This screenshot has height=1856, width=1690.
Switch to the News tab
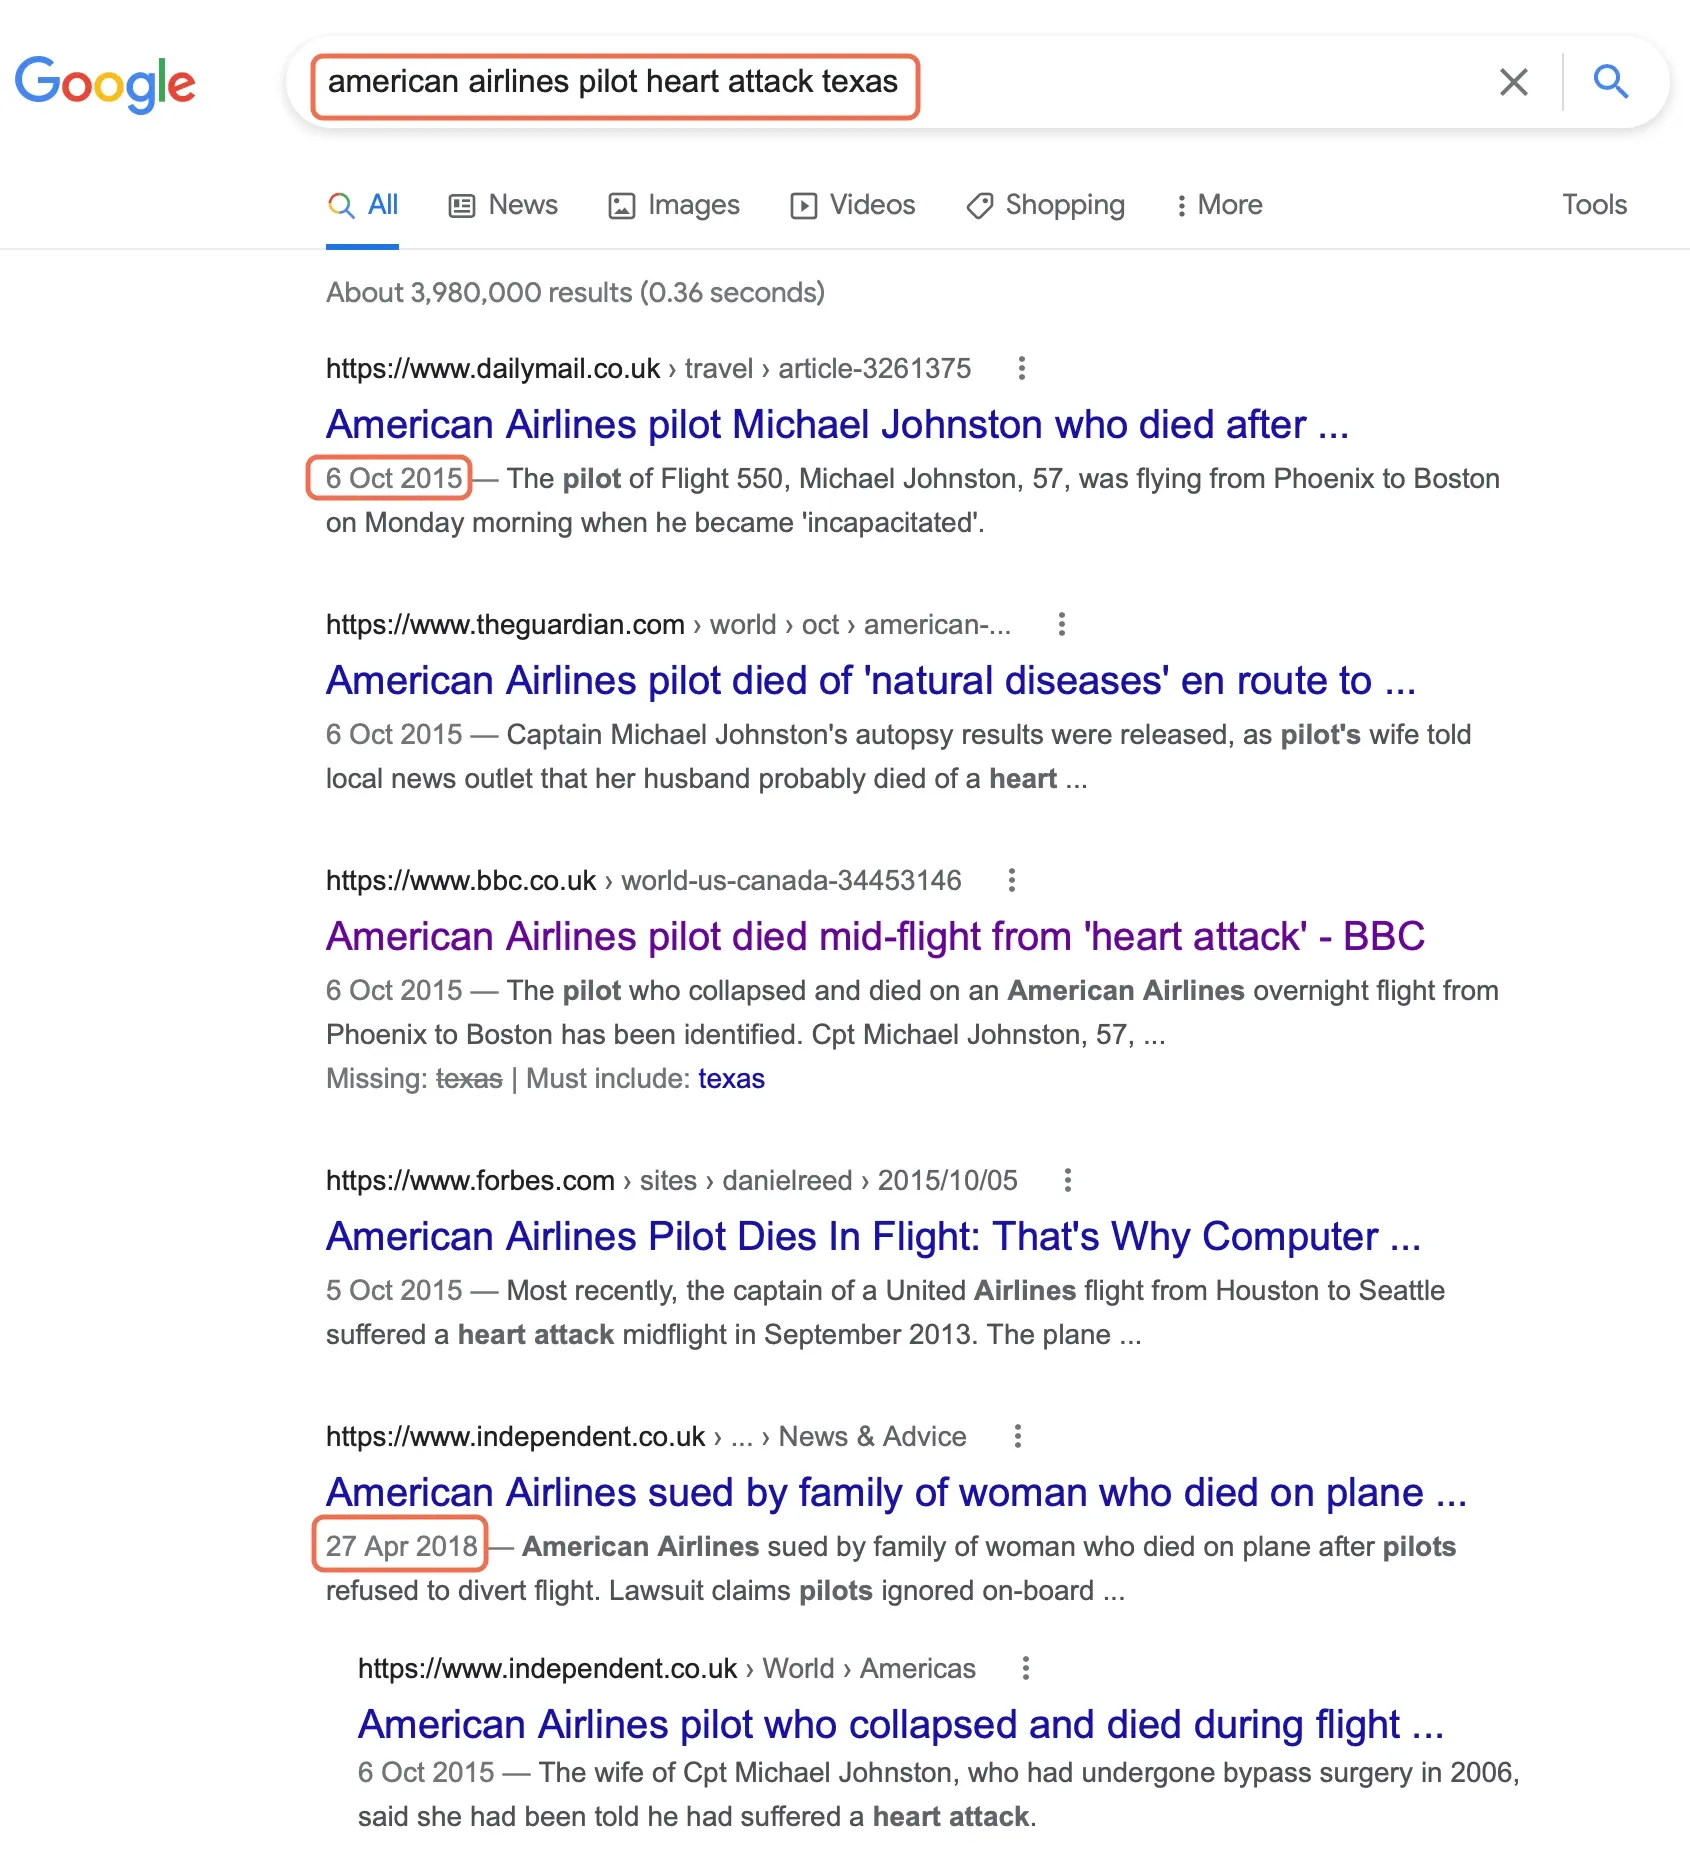coord(502,205)
